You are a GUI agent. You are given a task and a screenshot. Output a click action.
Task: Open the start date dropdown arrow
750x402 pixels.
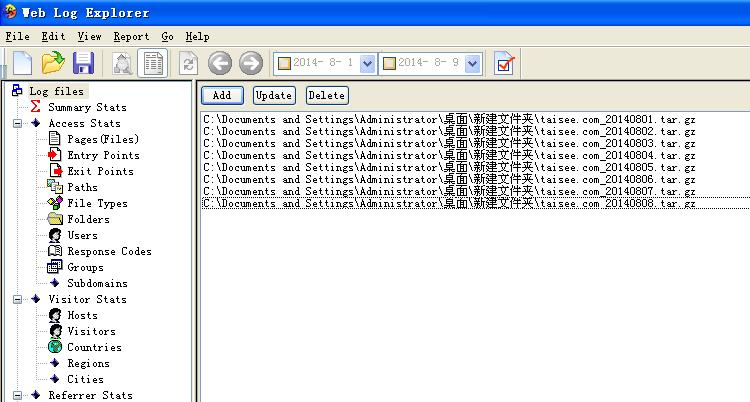pyautogui.click(x=366, y=64)
